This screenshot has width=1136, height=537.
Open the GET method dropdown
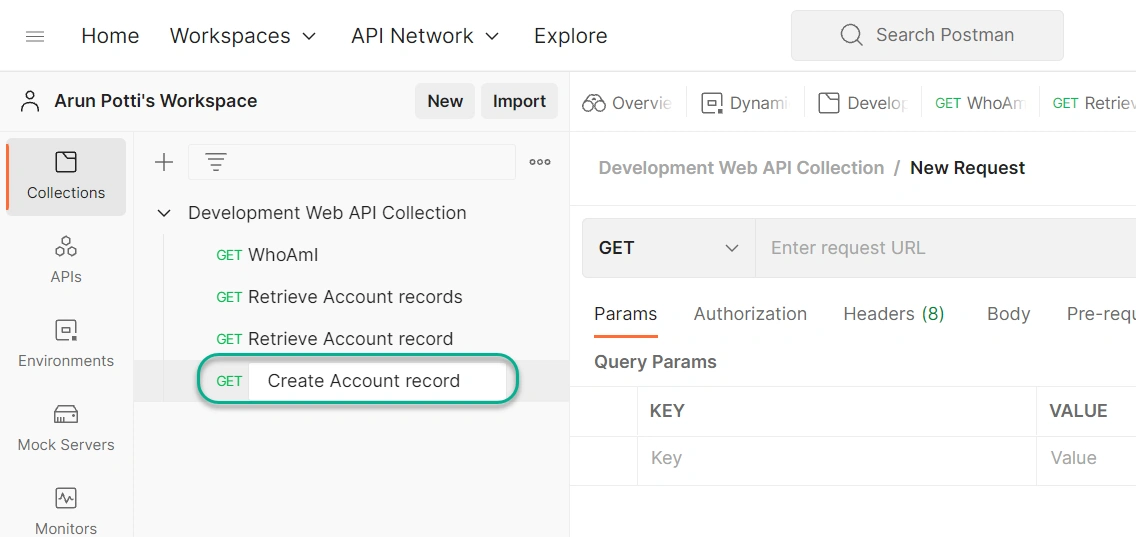[x=669, y=248]
